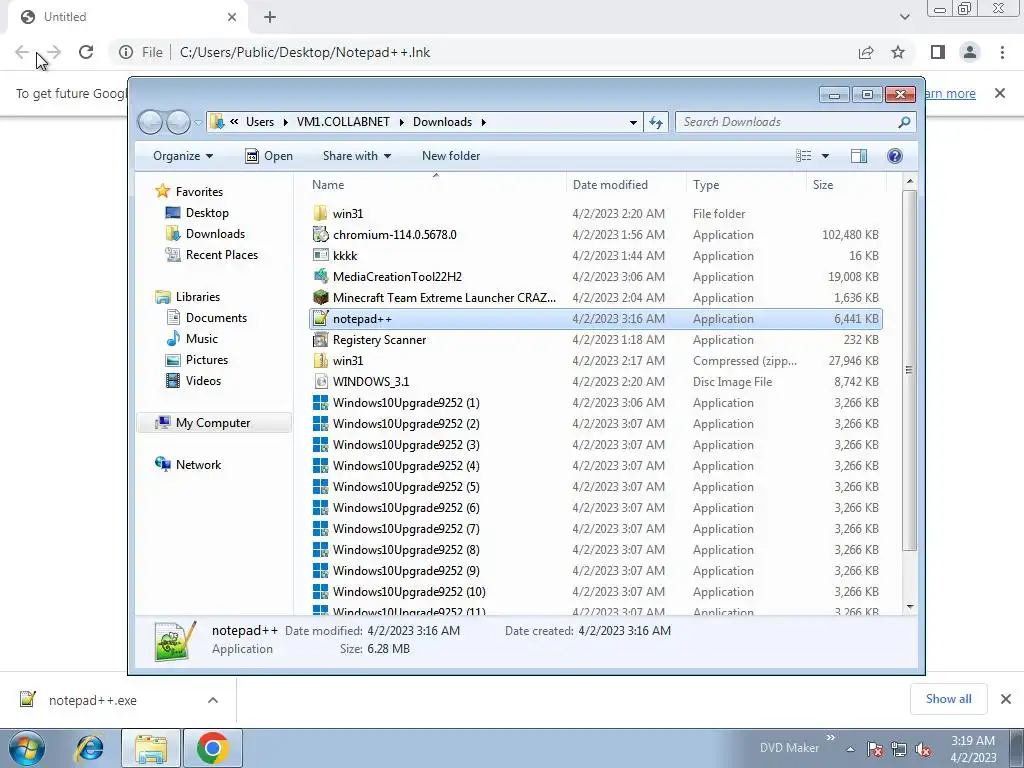
Task: Click the Windows Explorer taskbar icon
Action: click(x=151, y=748)
